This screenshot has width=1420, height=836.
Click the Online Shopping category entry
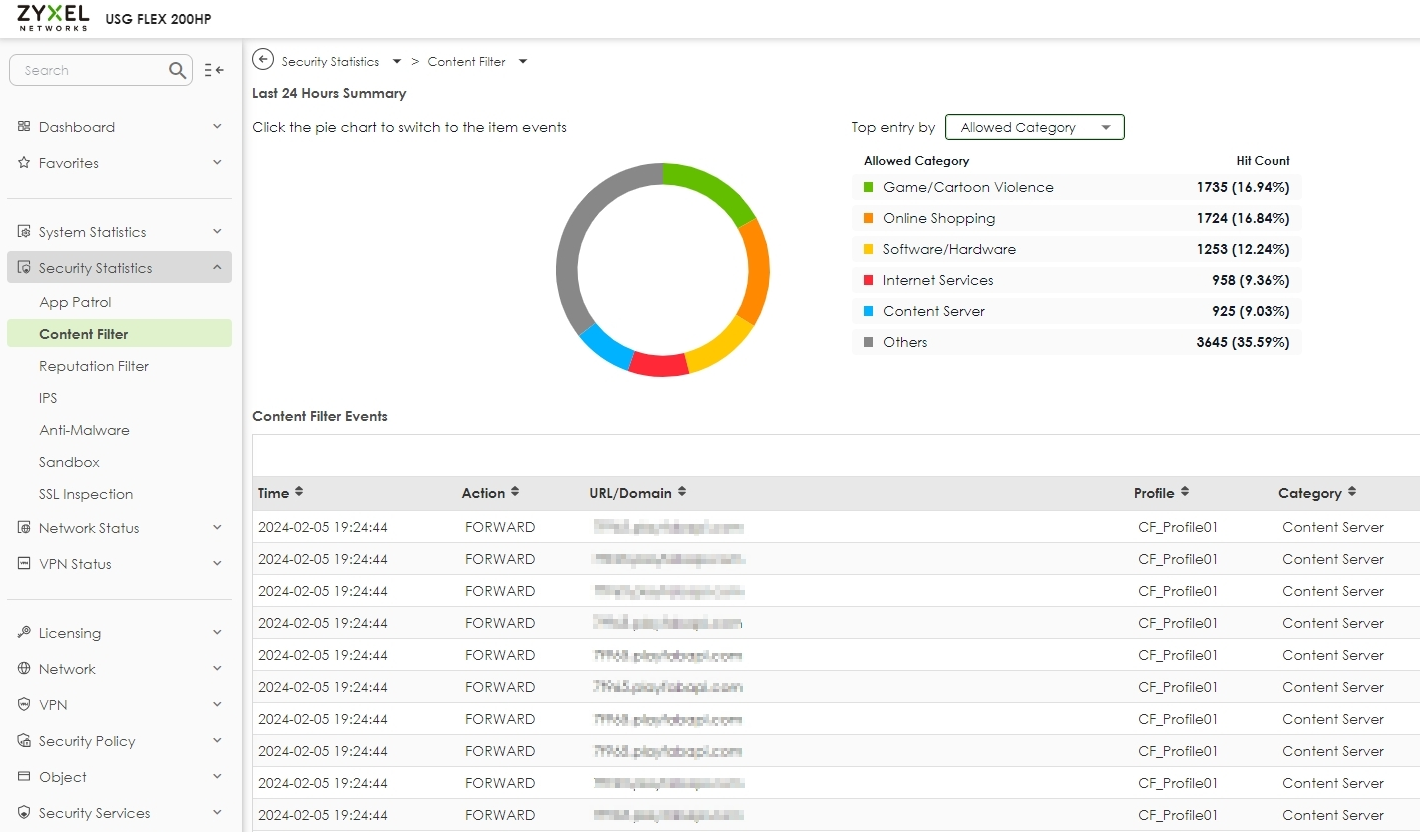click(x=939, y=218)
